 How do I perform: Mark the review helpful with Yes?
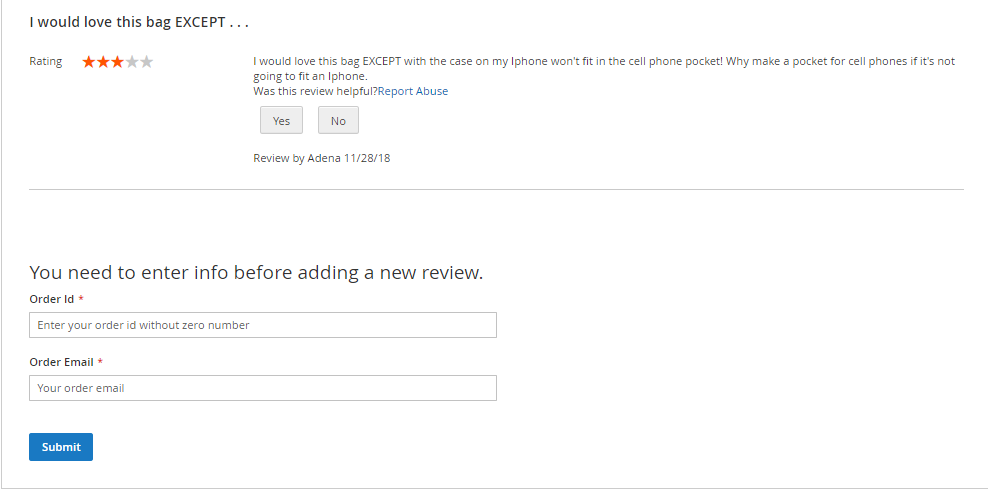(x=281, y=121)
